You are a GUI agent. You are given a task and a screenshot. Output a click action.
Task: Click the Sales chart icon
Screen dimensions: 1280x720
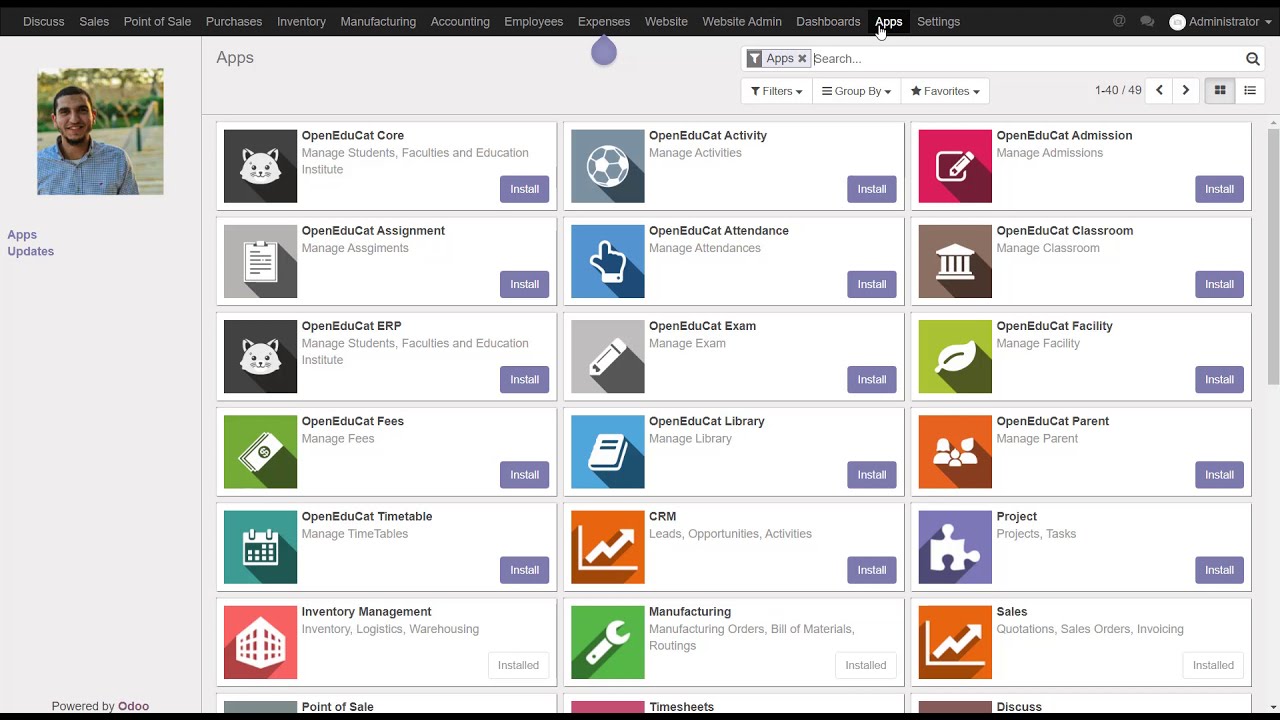[955, 643]
